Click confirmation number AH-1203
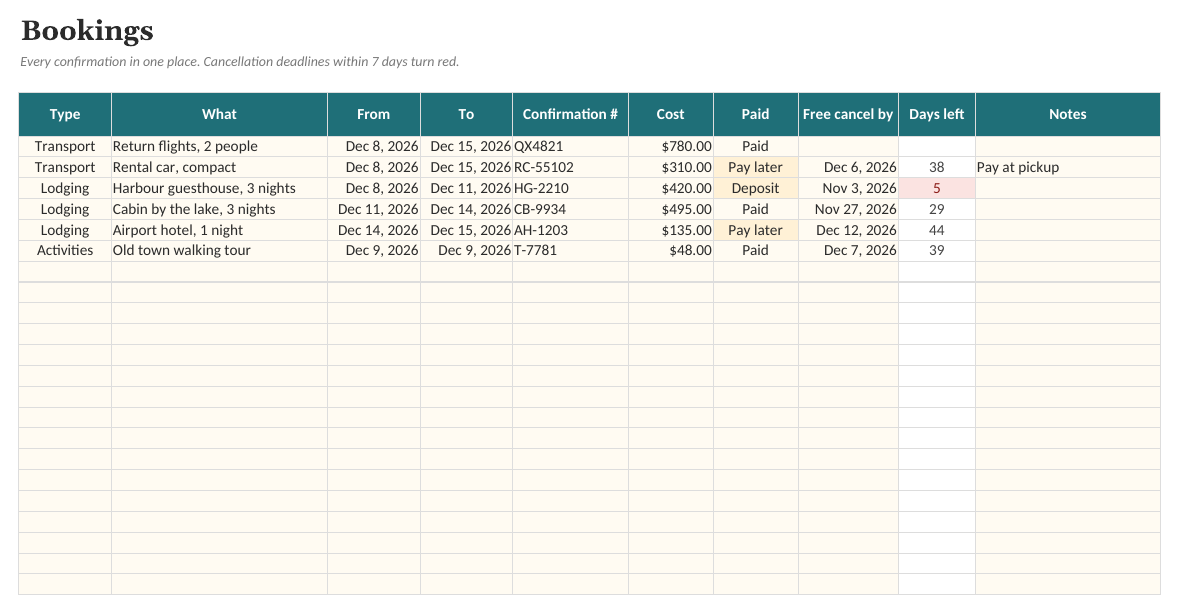 coord(570,230)
